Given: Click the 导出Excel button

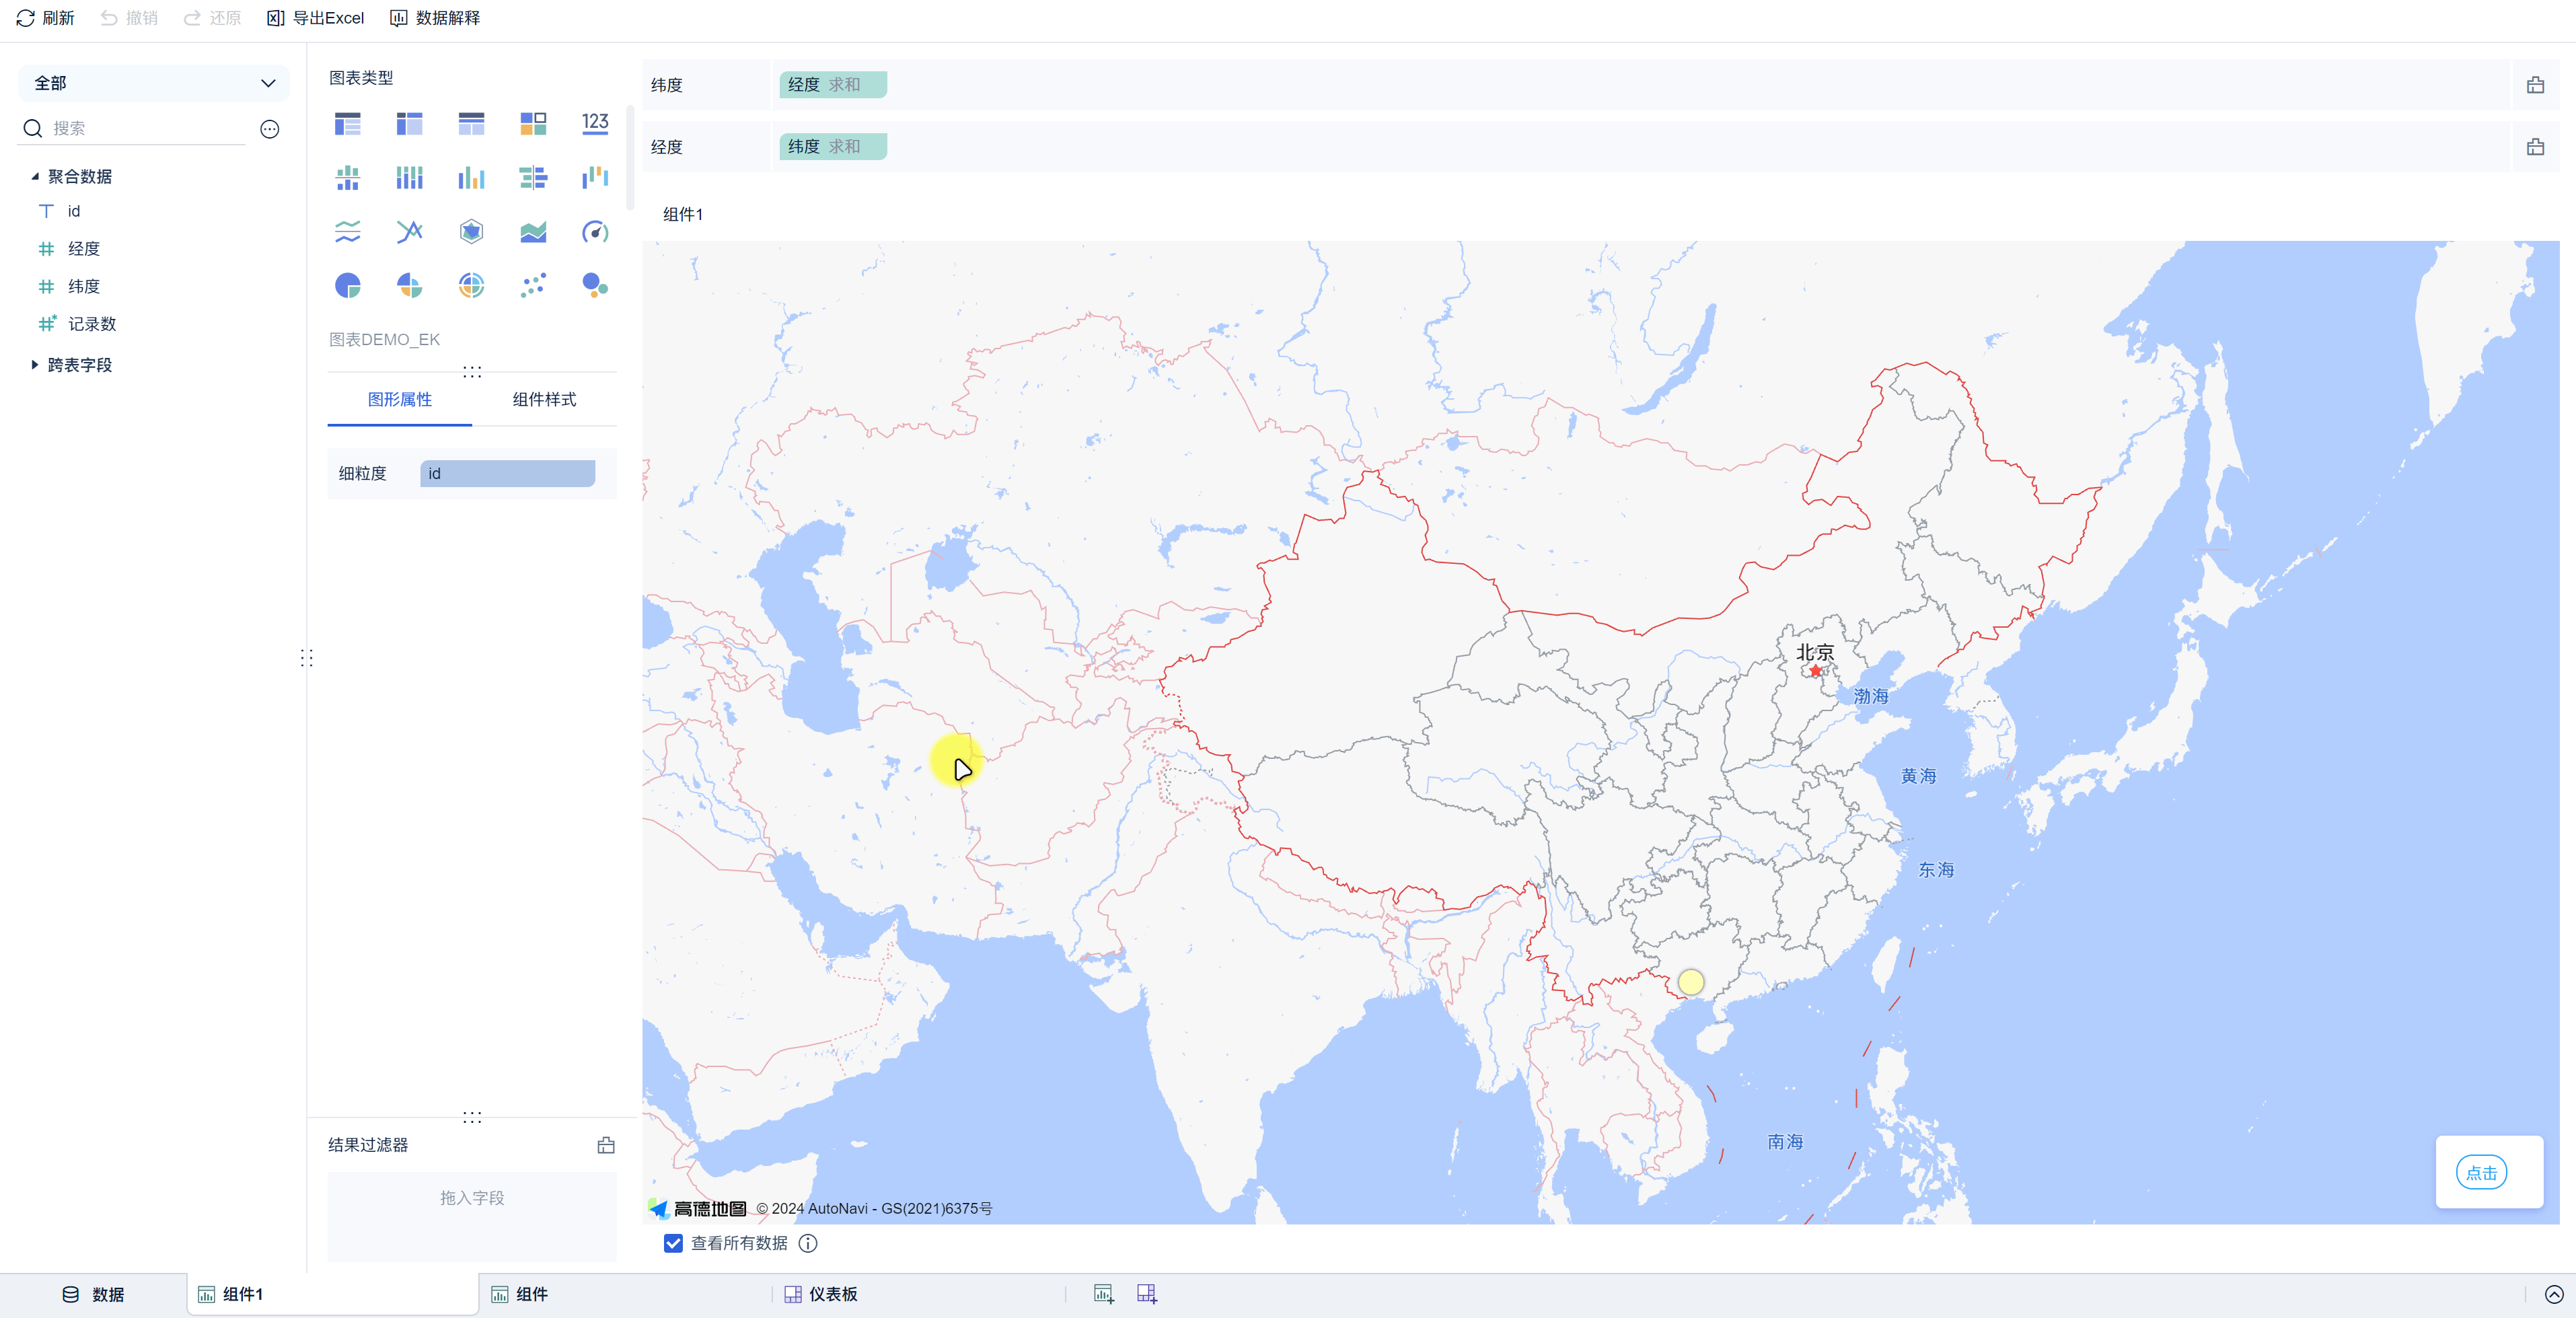Looking at the screenshot, I should pyautogui.click(x=316, y=18).
